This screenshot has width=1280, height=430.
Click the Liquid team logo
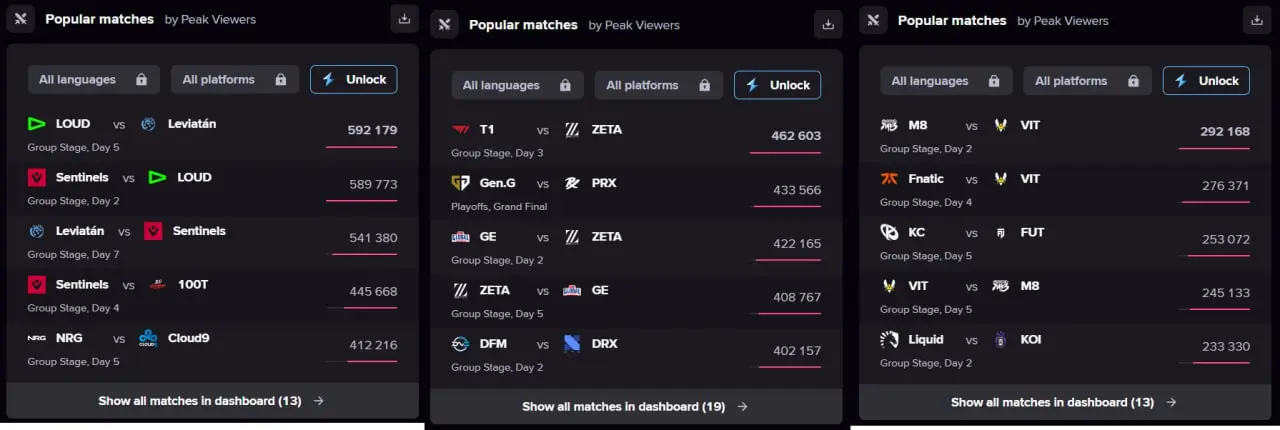889,340
